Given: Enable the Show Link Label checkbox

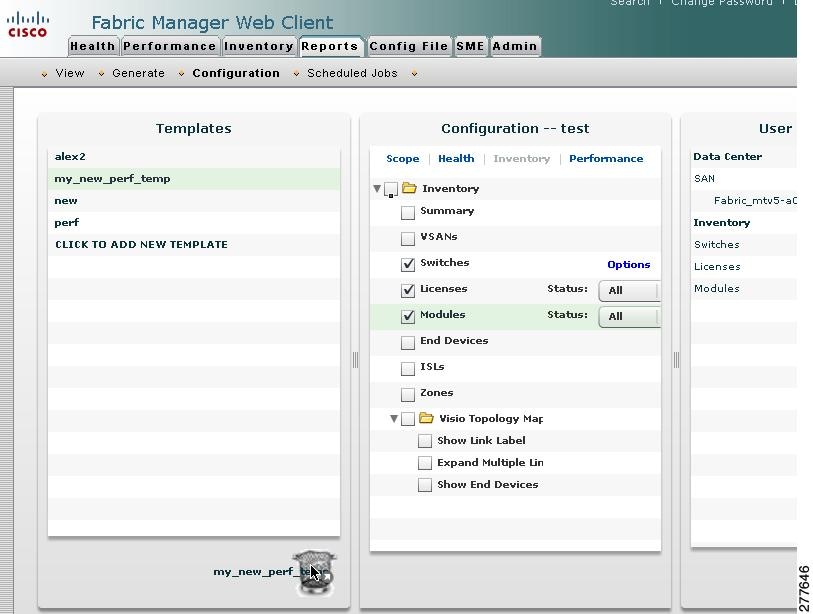Looking at the screenshot, I should (x=425, y=440).
